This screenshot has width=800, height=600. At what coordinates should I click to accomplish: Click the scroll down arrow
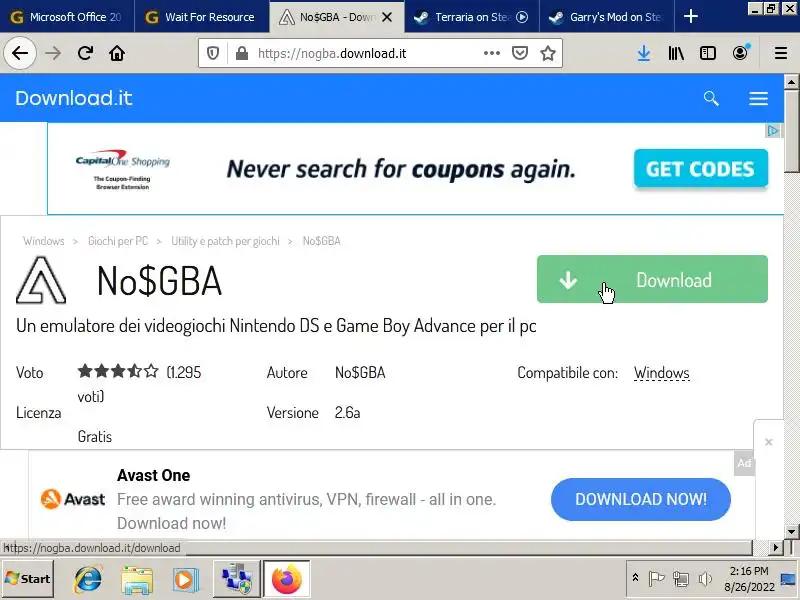tap(791, 532)
